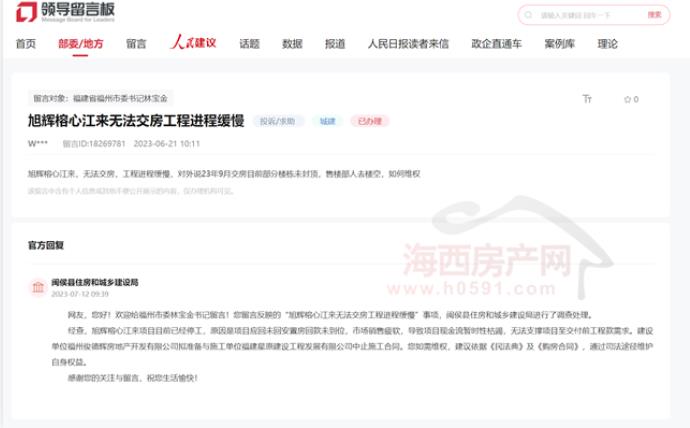Image resolution: width=690 pixels, height=428 pixels.
Task: Click the blue 城建 tag
Action: [x=327, y=121]
